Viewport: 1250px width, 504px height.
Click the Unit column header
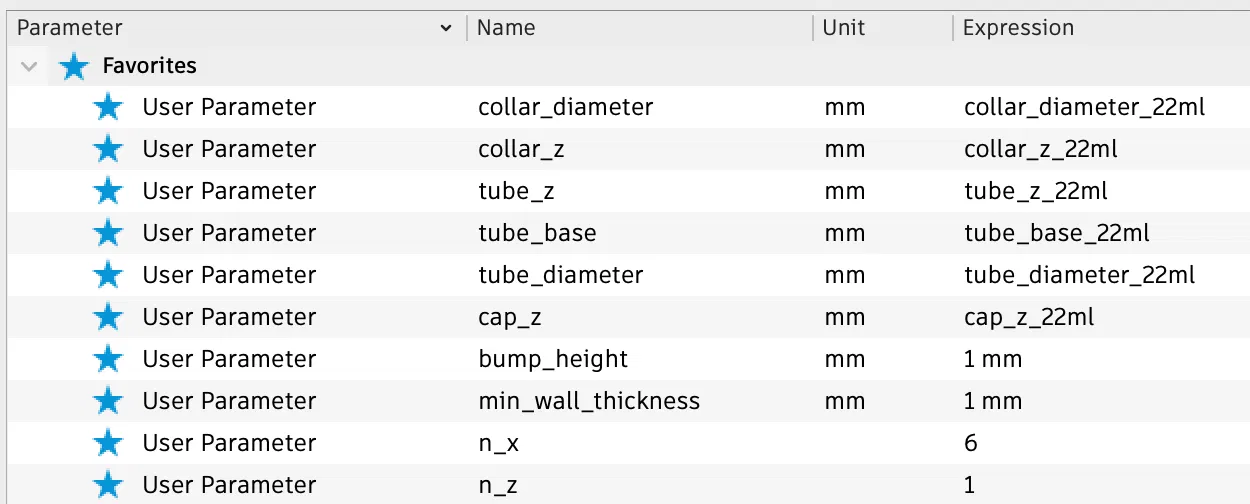[844, 28]
